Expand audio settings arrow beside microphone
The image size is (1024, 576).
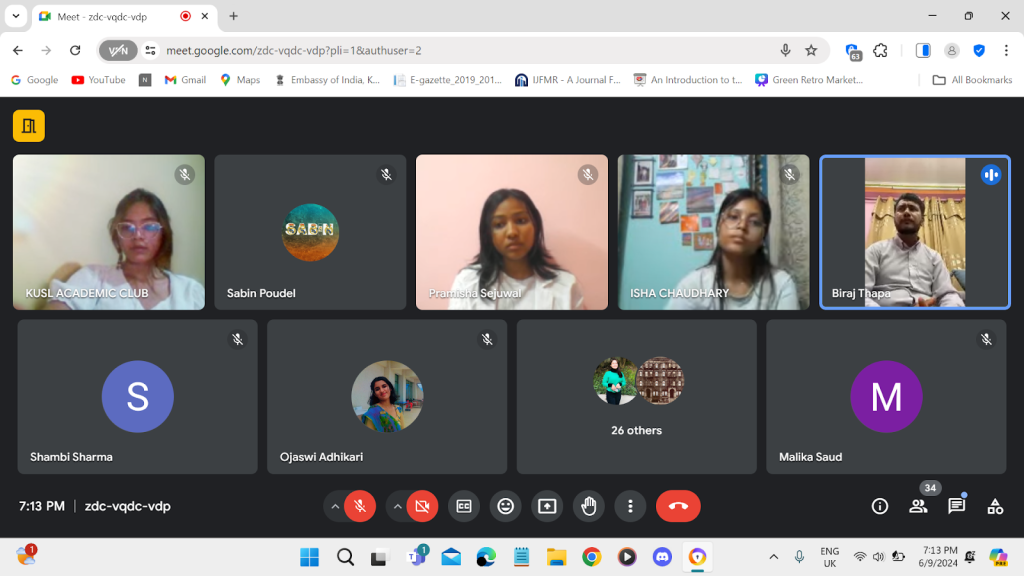tap(335, 506)
